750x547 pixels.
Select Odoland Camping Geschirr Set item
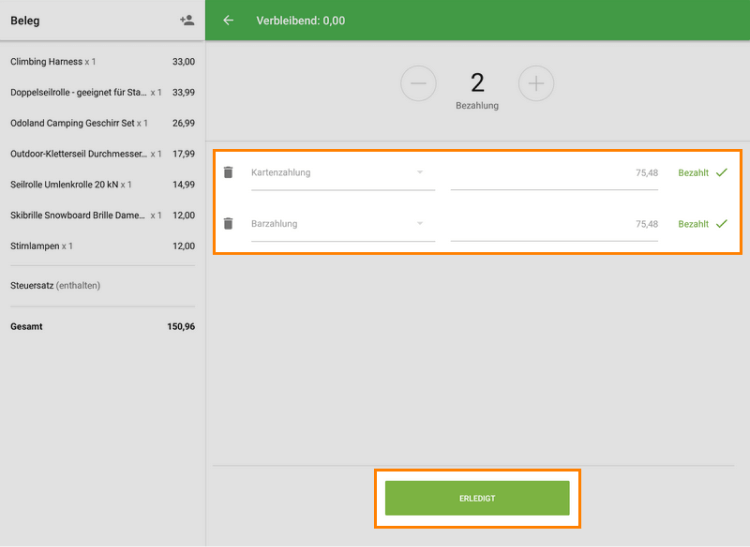coord(102,124)
